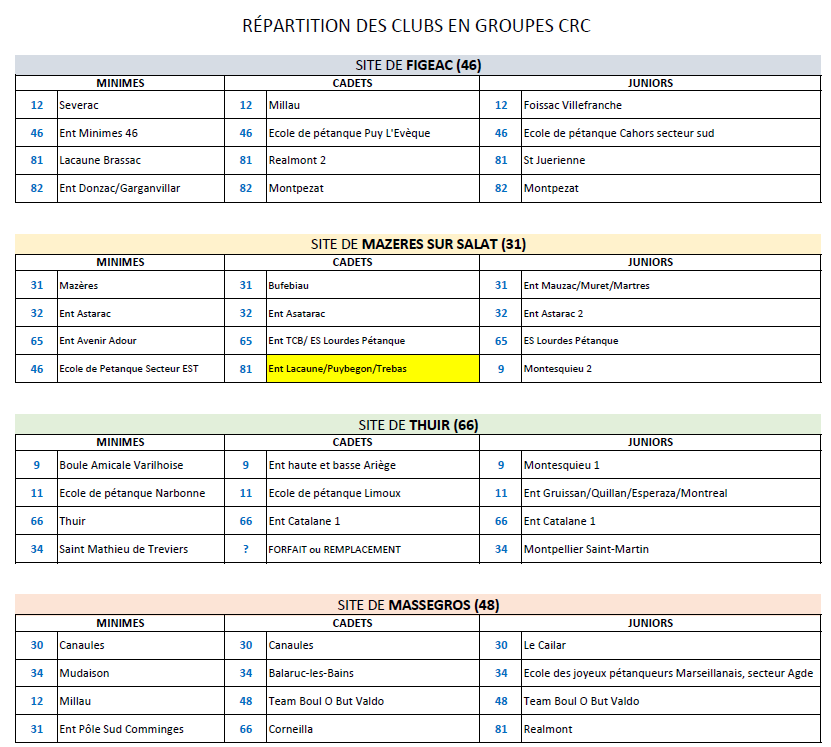Click Balaruc-les-Bains cell
This screenshot has height=747, width=831.
click(x=373, y=673)
